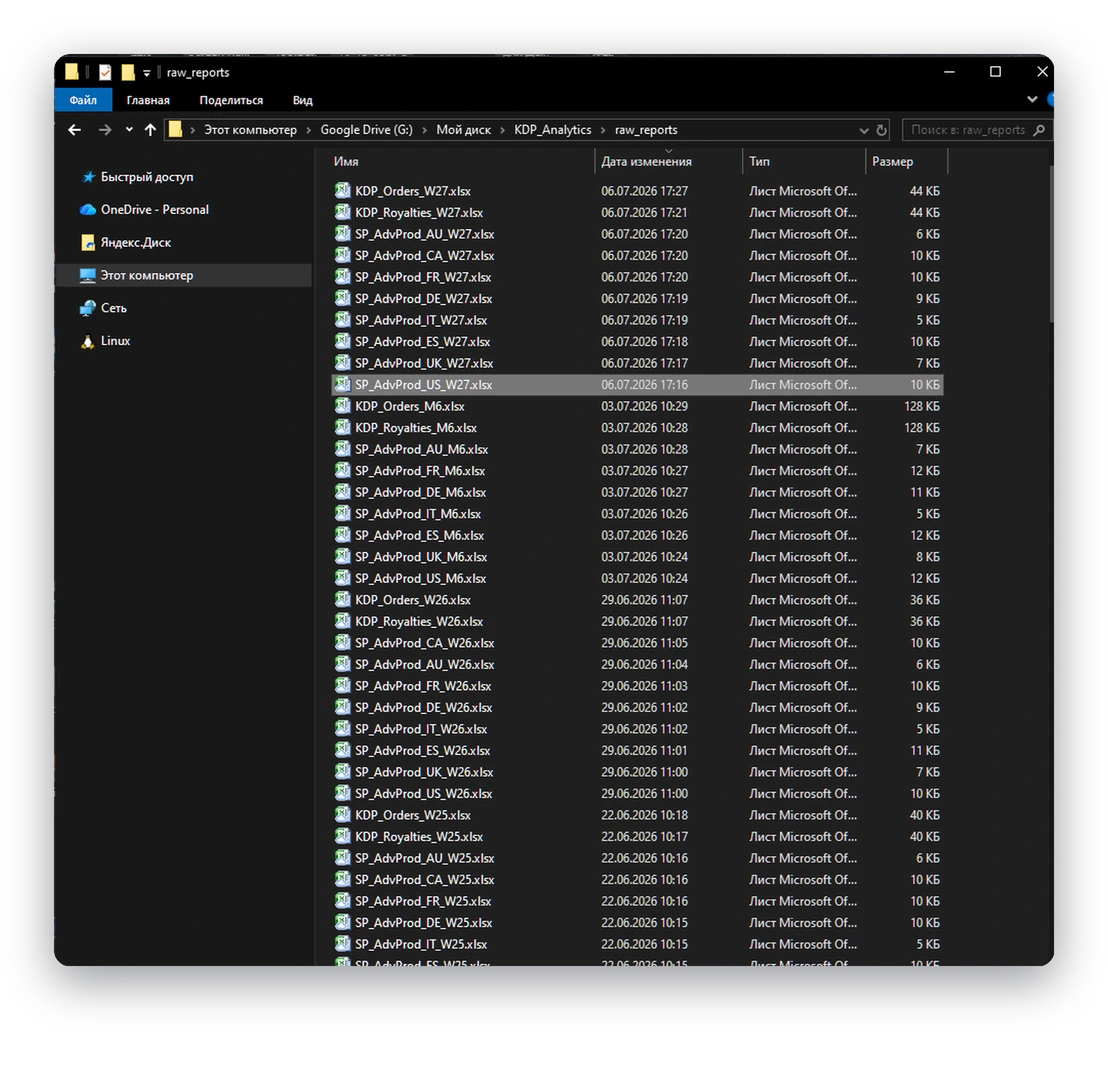
Task: Go back with the left arrow
Action: tap(74, 130)
